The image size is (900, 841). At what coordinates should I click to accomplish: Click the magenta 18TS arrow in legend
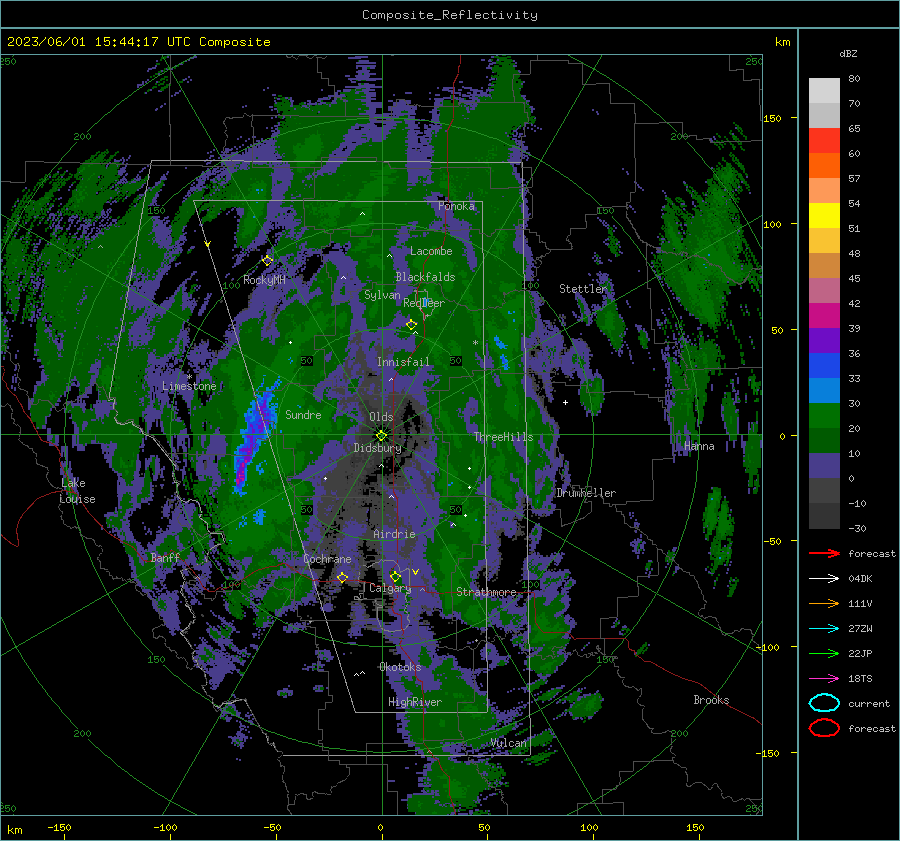824,679
